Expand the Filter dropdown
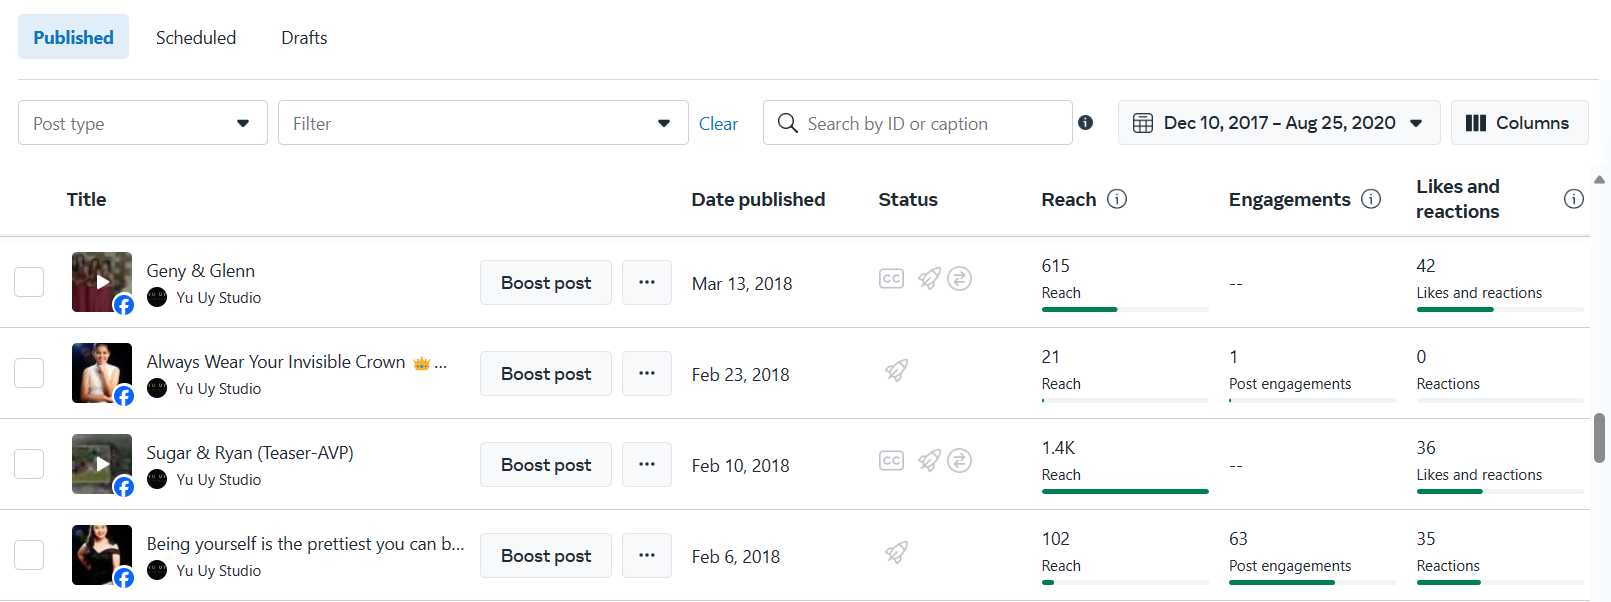Viewport: 1611px width, 602px height. tap(483, 123)
